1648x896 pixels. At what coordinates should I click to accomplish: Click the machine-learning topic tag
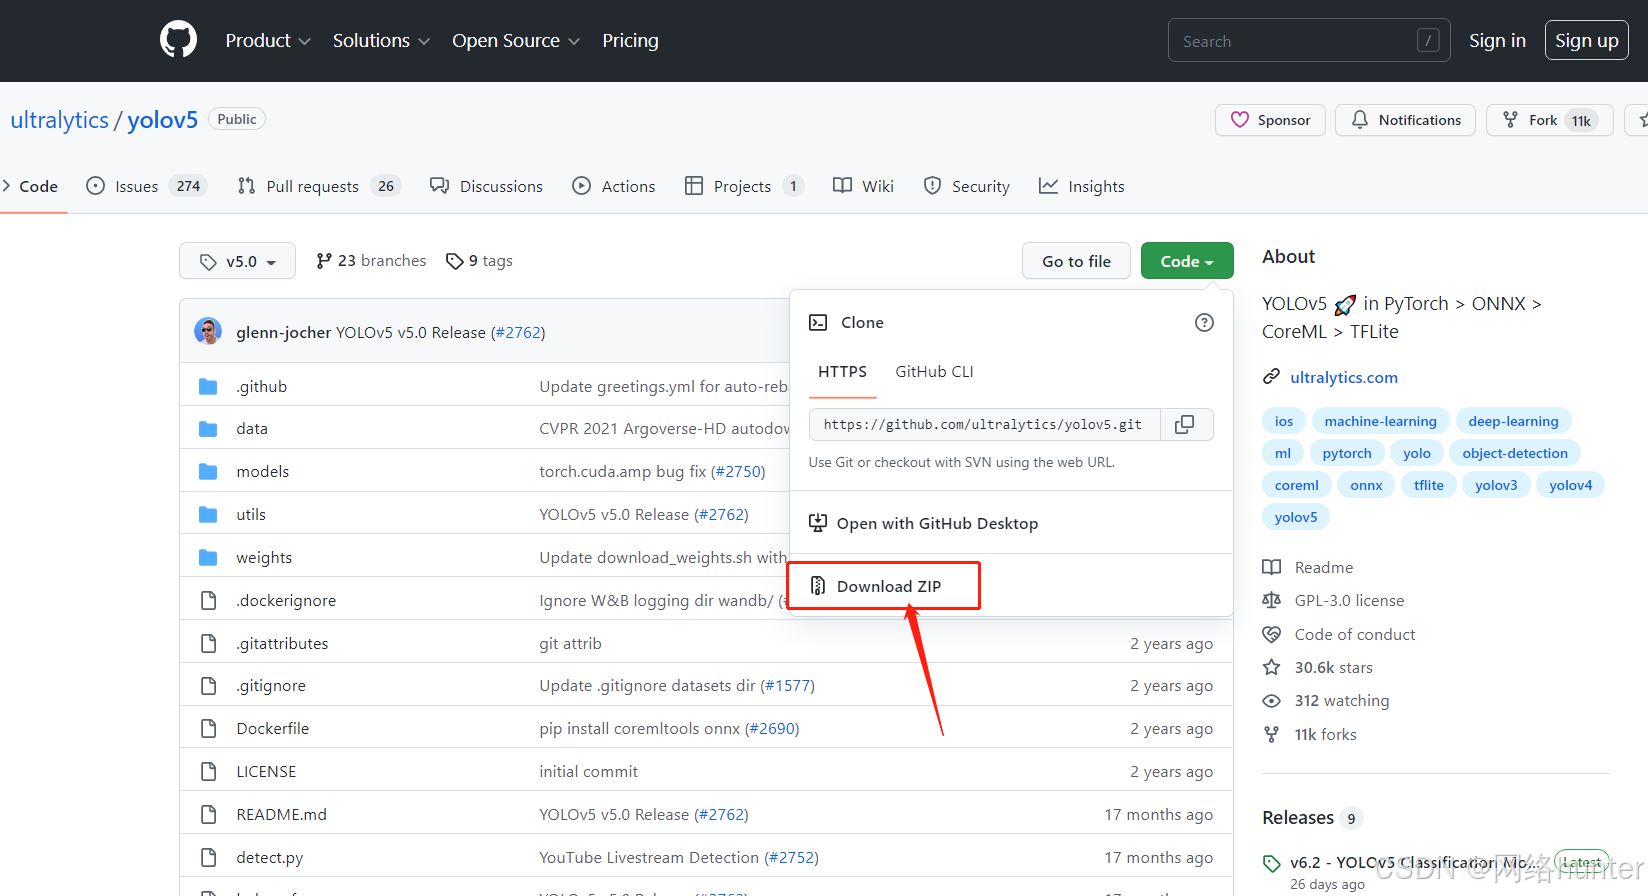point(1380,421)
